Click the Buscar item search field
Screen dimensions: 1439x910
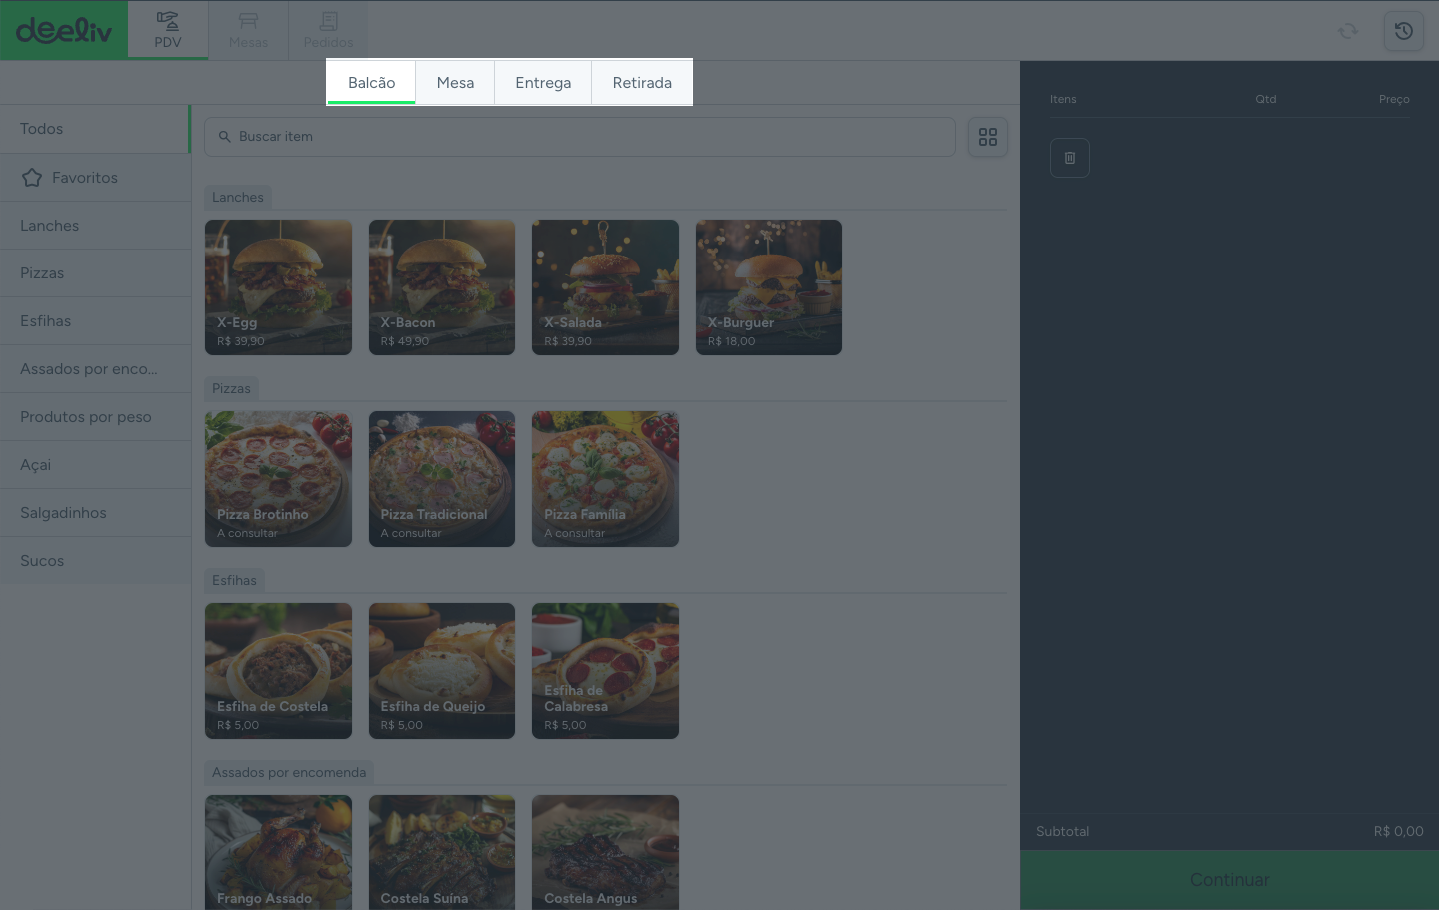click(x=580, y=137)
